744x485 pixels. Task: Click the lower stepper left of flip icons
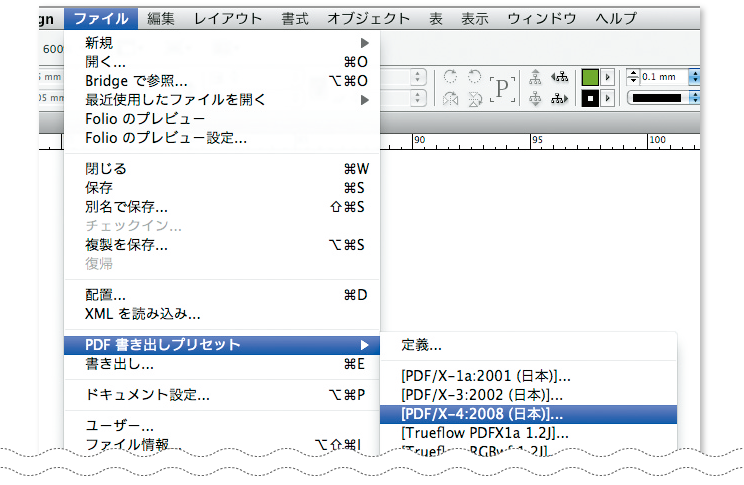pos(418,98)
